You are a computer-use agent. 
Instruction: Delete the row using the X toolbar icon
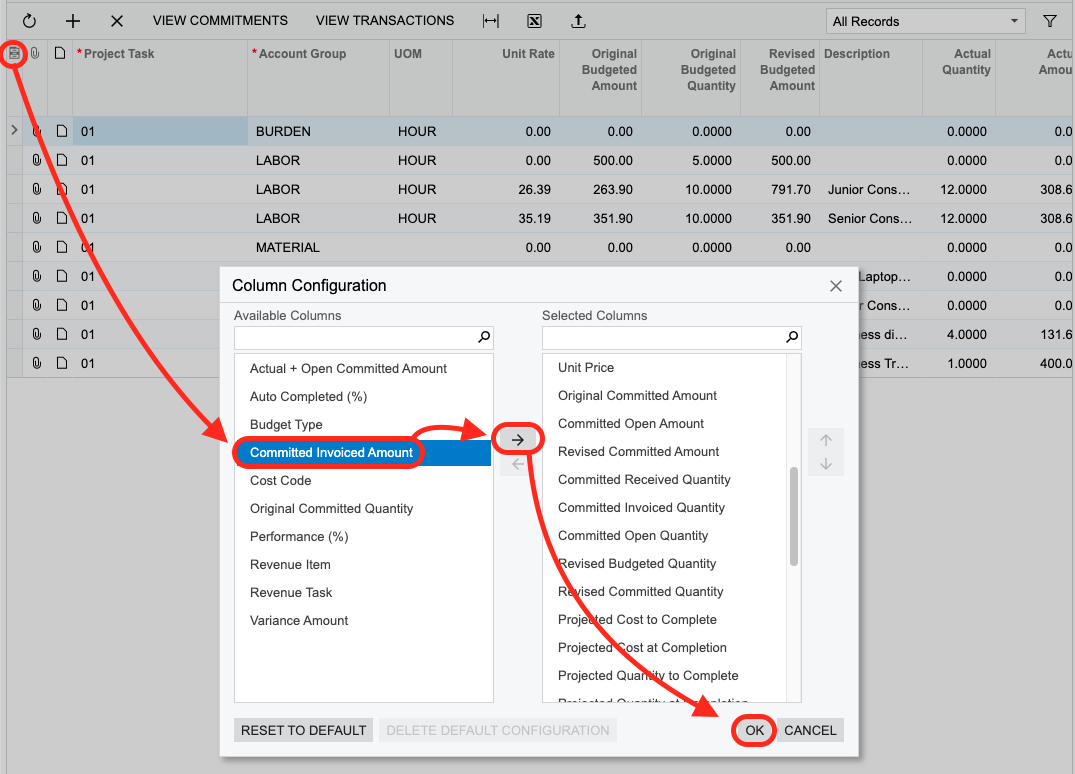[x=117, y=20]
